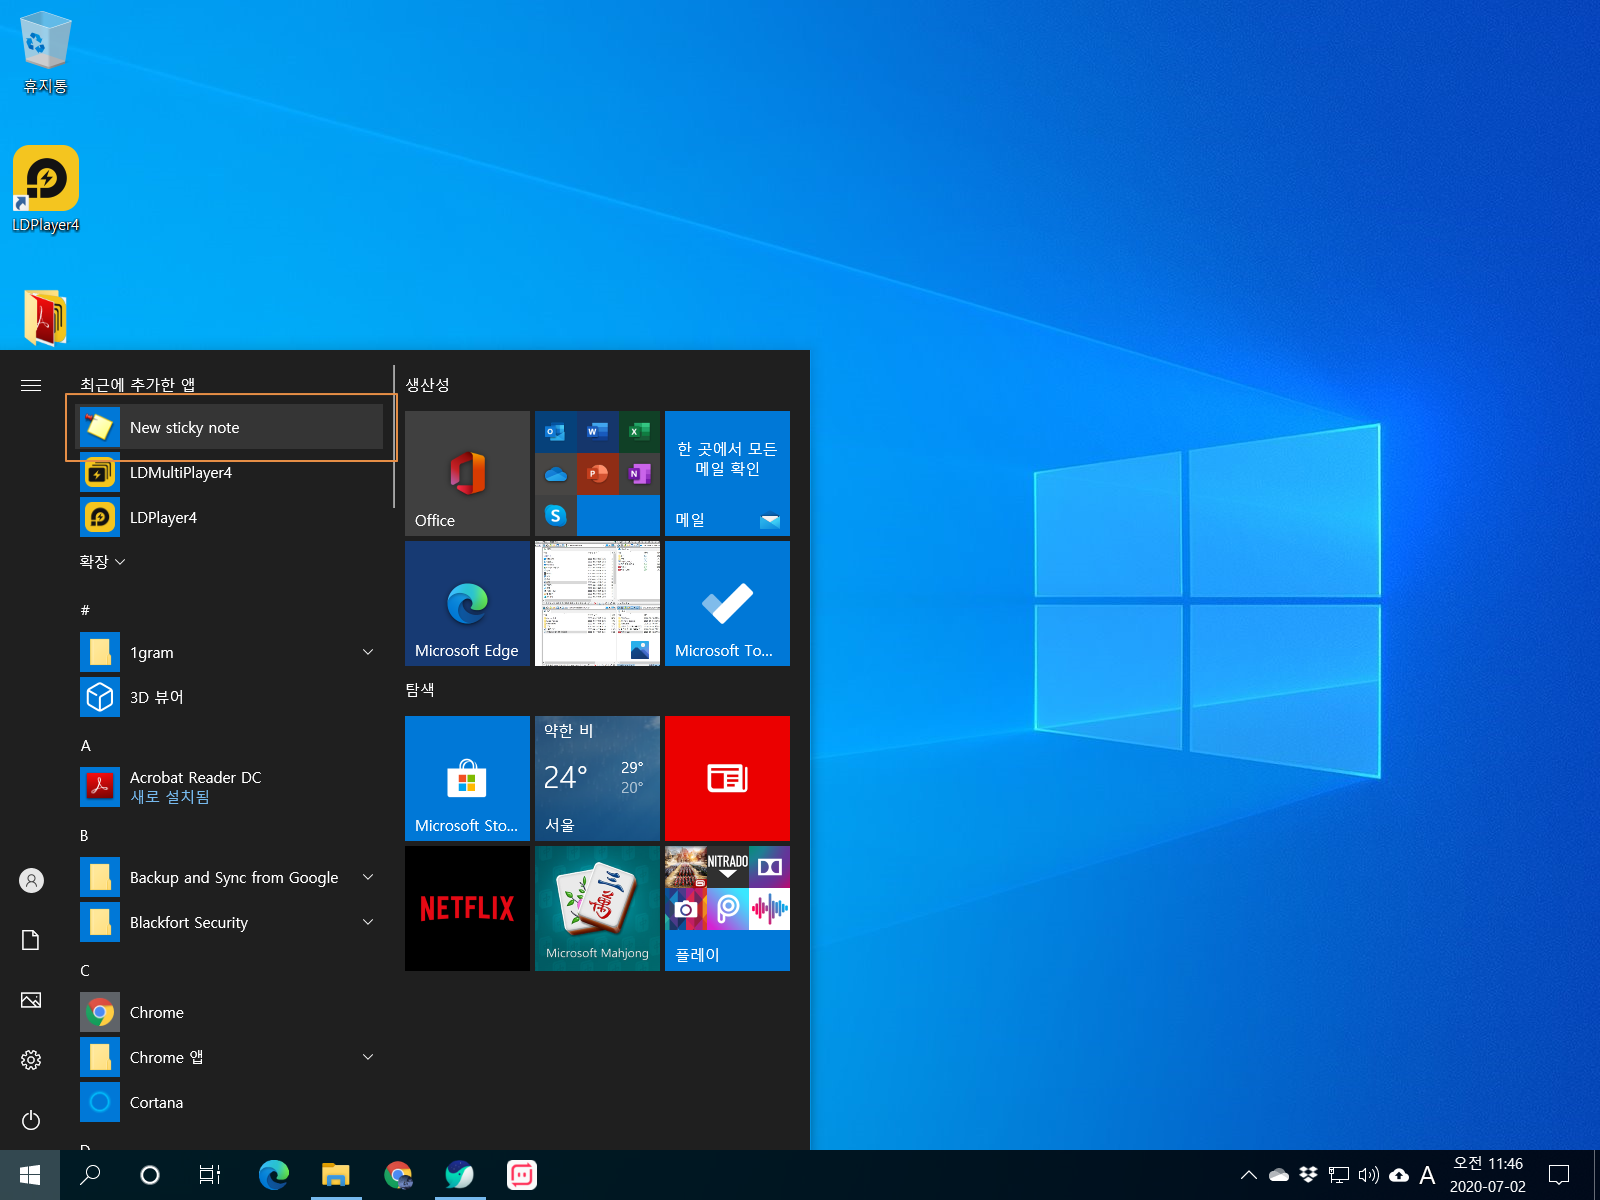Open Documents from Start sidebar
The image size is (1600, 1200).
pyautogui.click(x=31, y=940)
